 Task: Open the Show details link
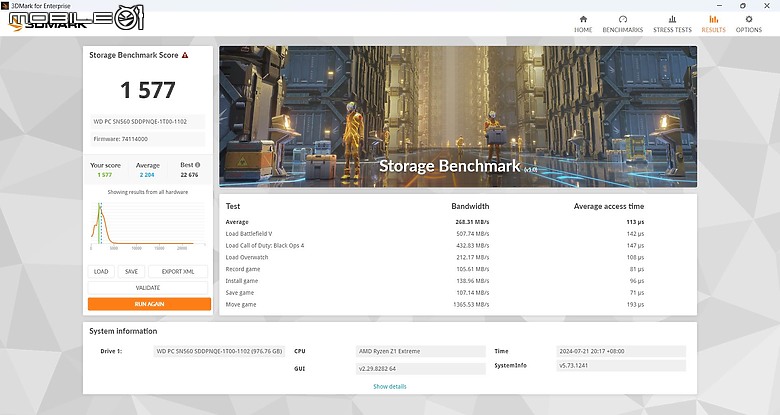point(390,386)
